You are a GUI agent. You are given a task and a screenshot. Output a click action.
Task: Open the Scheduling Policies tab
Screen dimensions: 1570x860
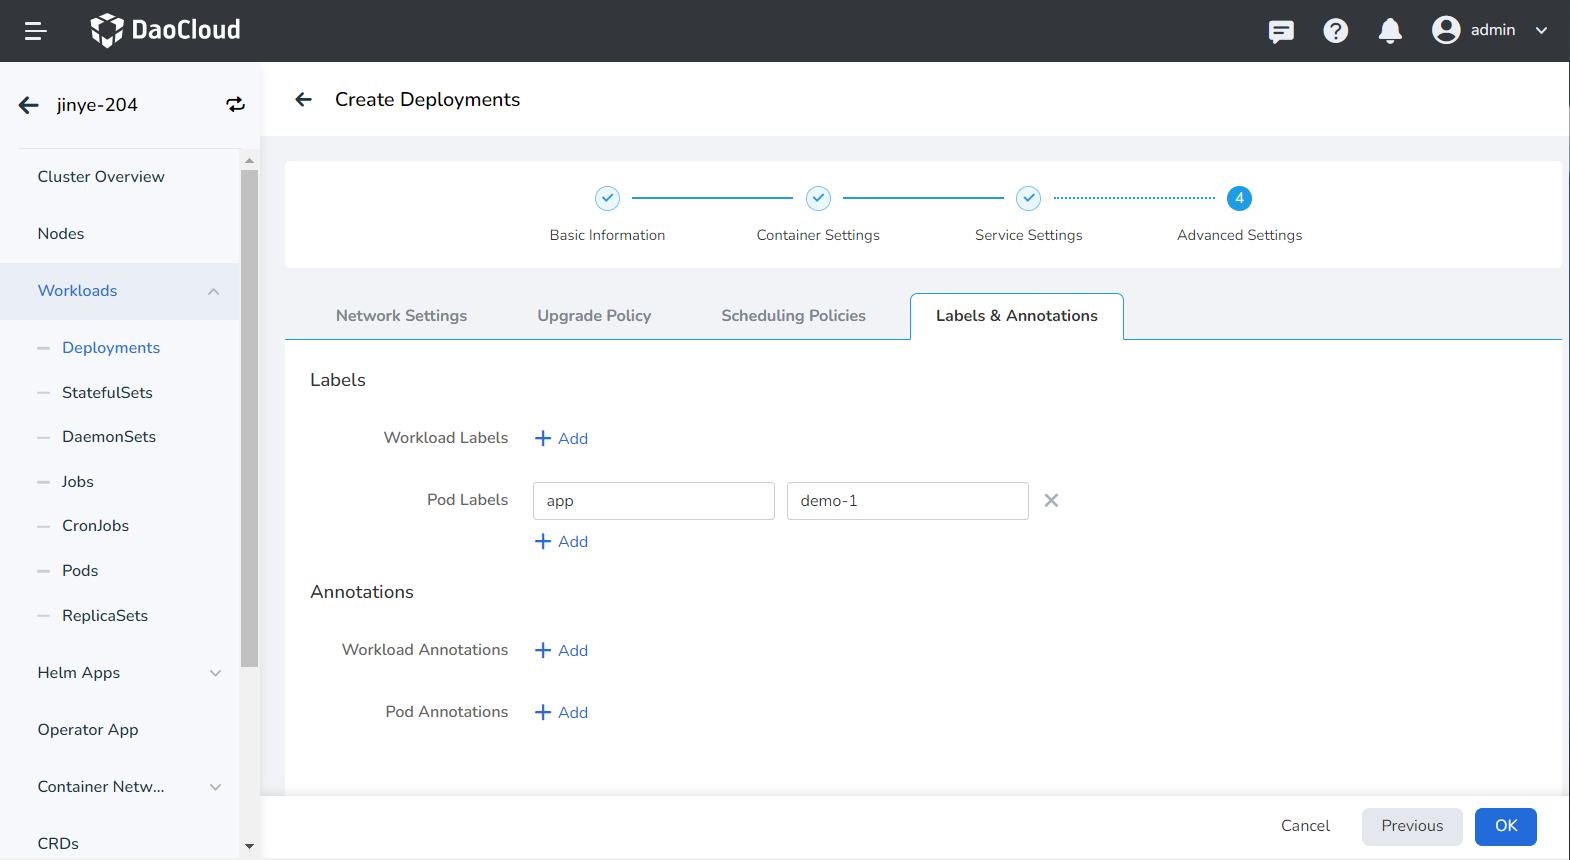pos(793,316)
